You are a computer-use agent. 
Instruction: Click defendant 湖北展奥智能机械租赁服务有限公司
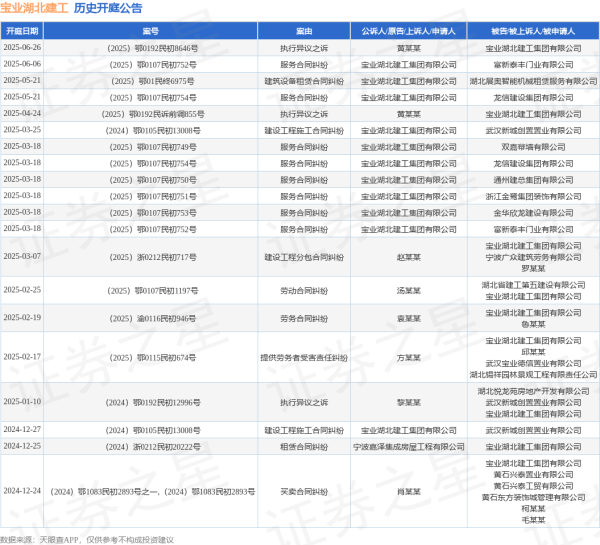tap(533, 81)
